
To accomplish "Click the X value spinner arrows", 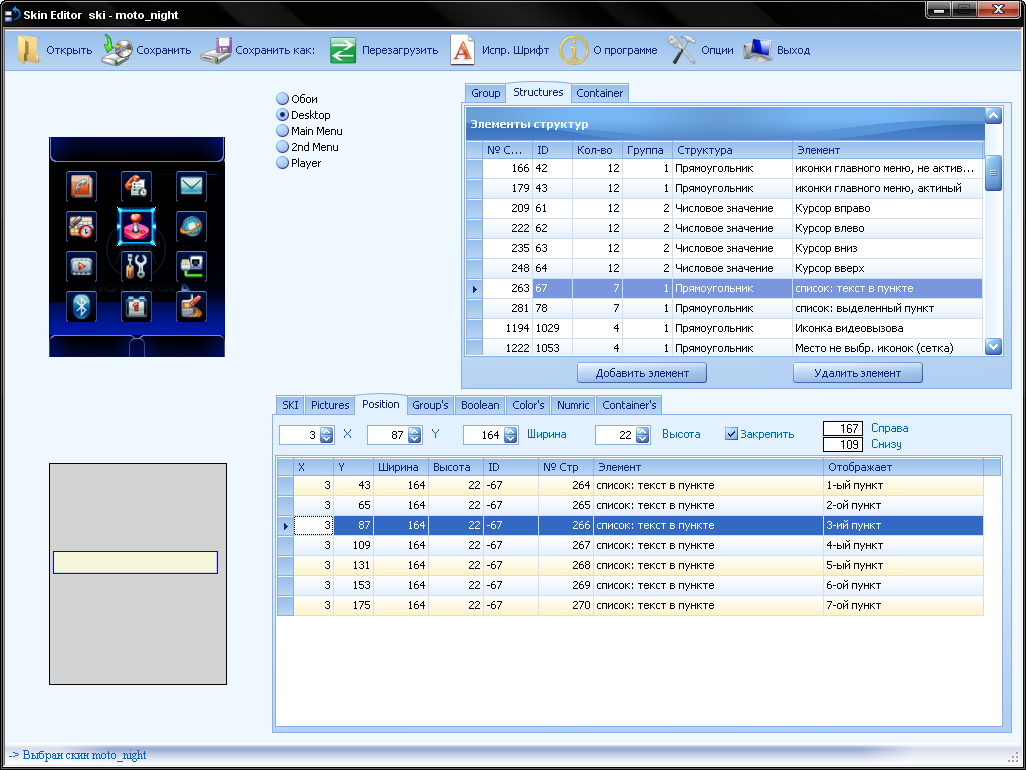I will (327, 435).
